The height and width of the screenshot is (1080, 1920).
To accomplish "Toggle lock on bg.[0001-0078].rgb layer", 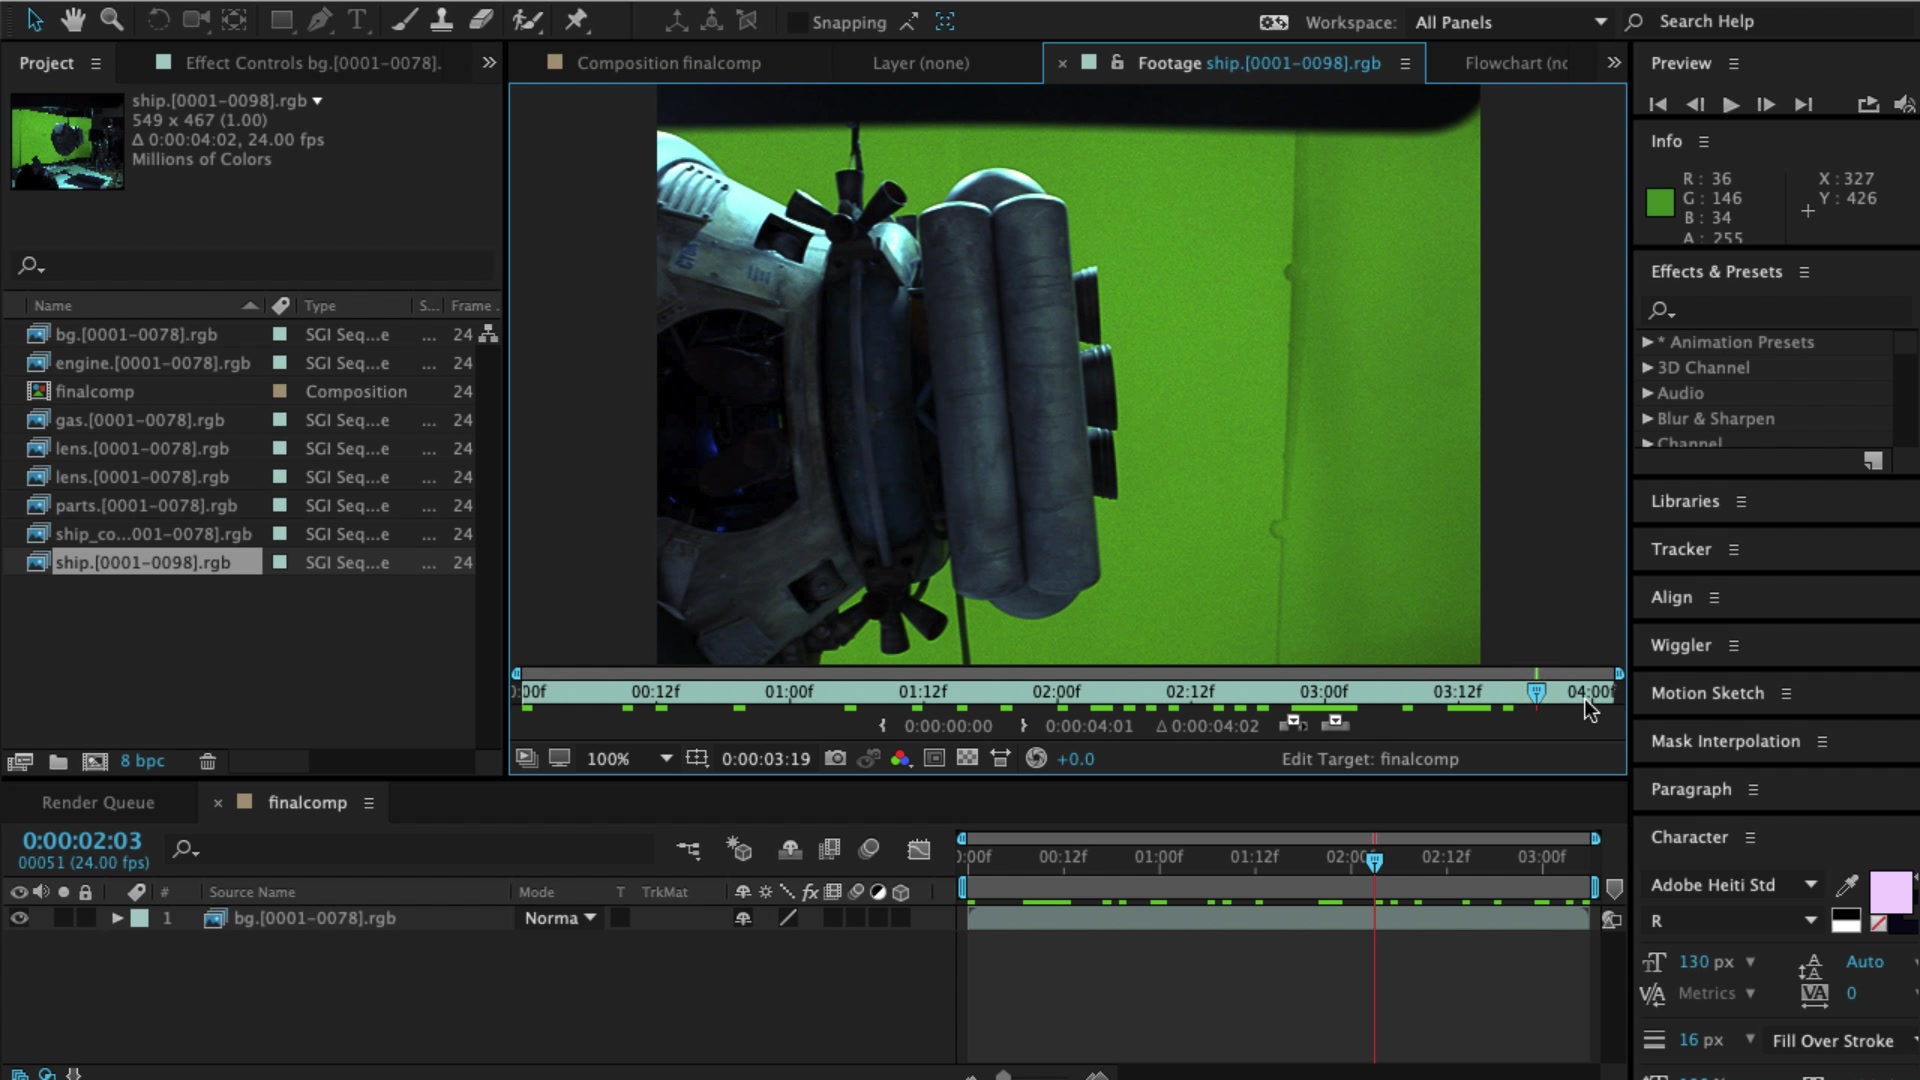I will tap(86, 916).
